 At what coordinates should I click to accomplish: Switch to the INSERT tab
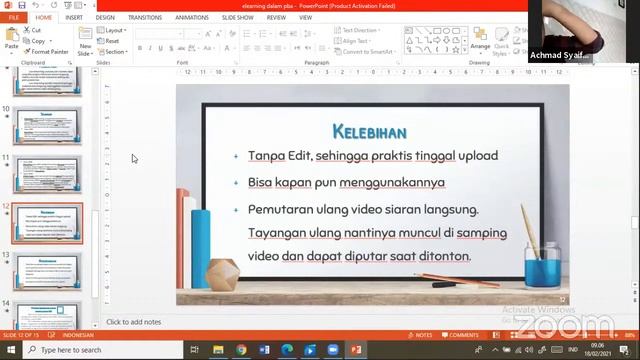(x=74, y=18)
